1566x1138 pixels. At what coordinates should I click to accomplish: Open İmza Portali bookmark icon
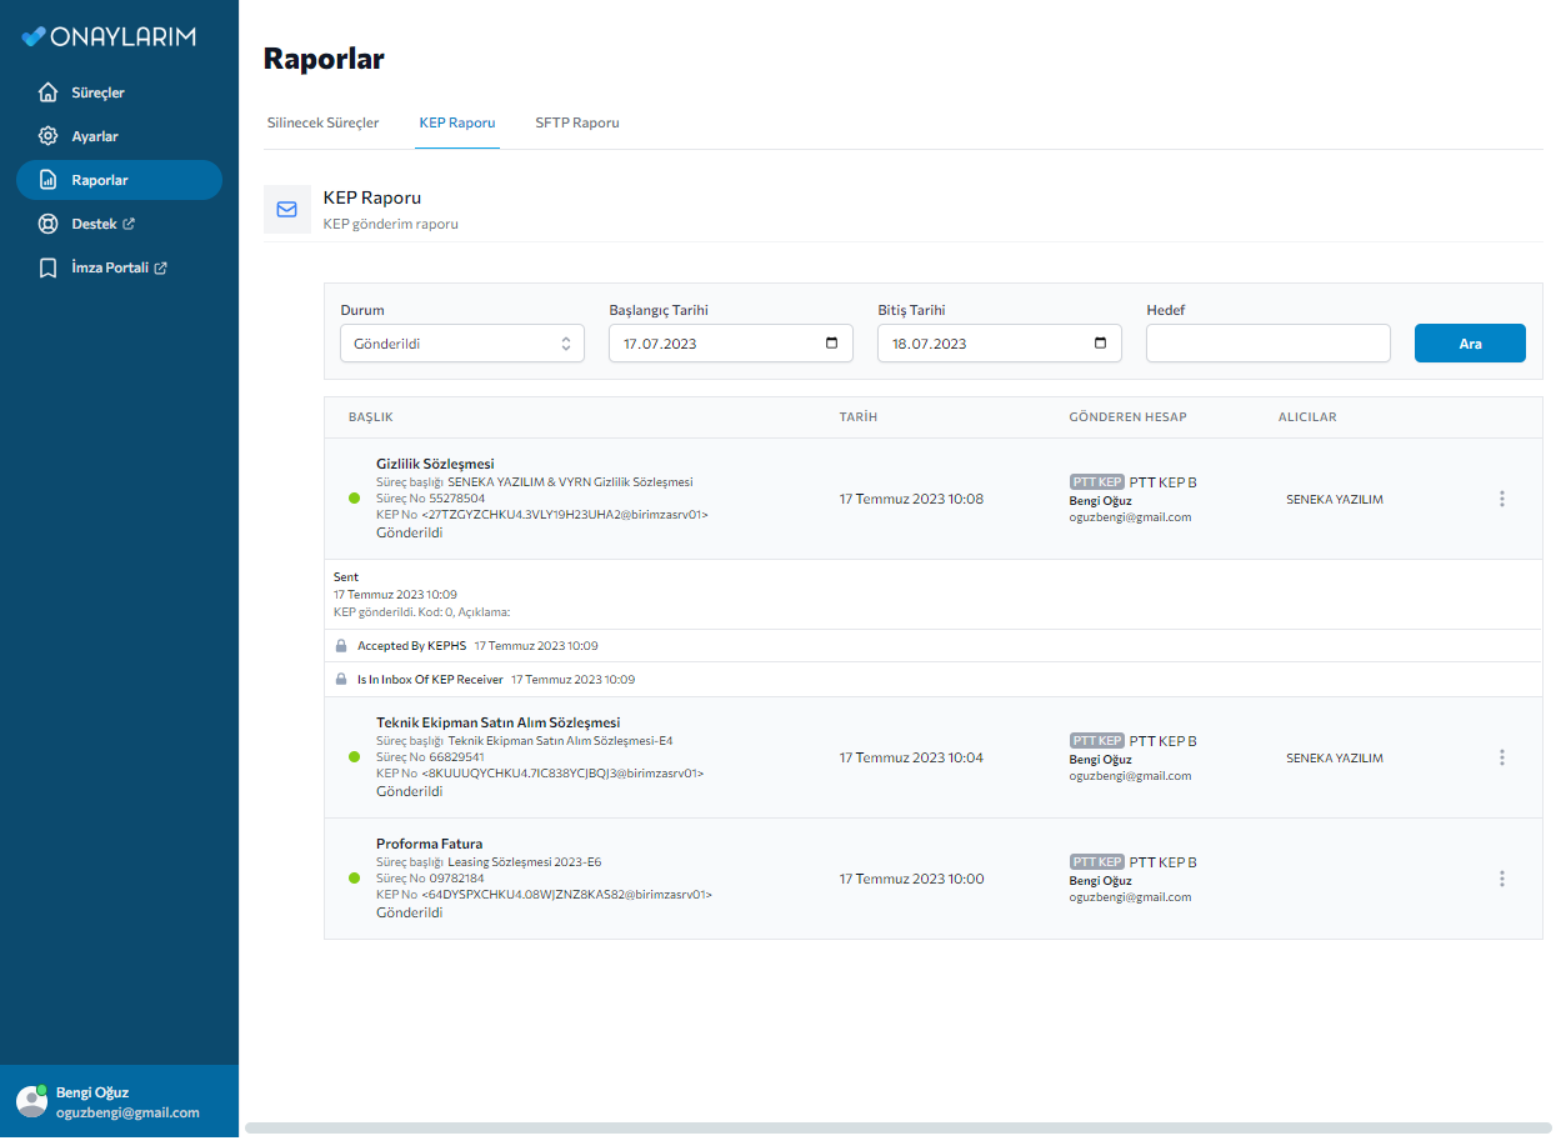point(47,268)
